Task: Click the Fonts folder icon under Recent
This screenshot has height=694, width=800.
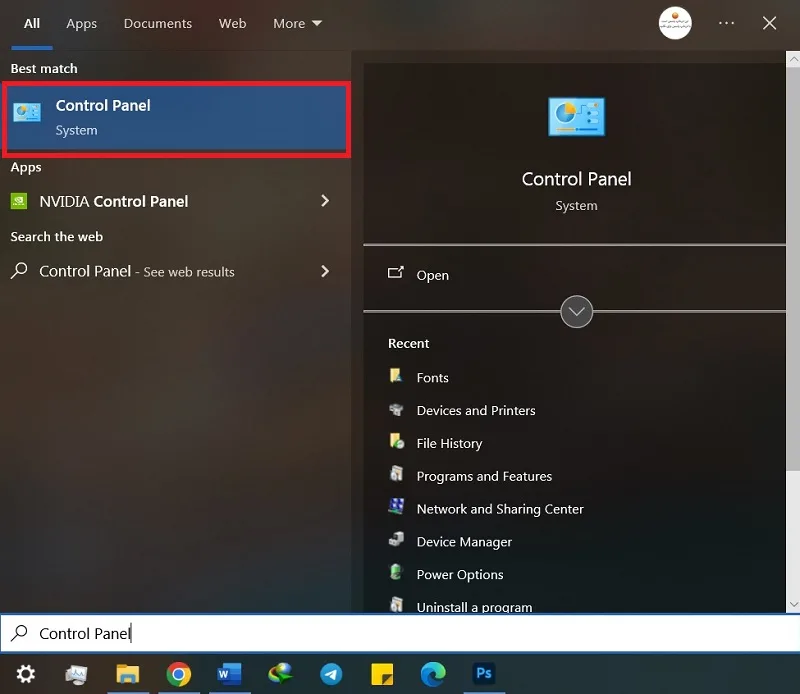Action: pos(396,376)
